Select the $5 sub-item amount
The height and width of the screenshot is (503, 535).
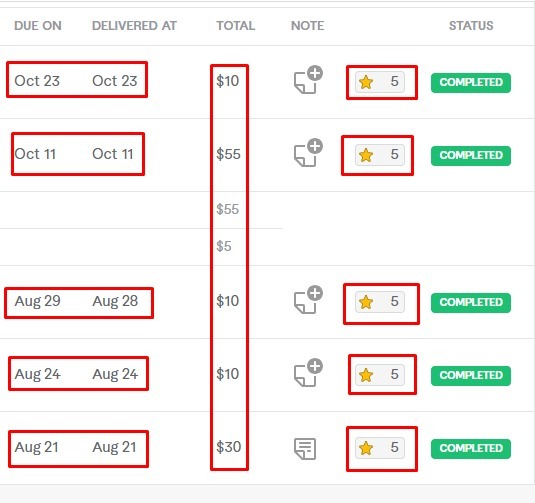point(224,246)
